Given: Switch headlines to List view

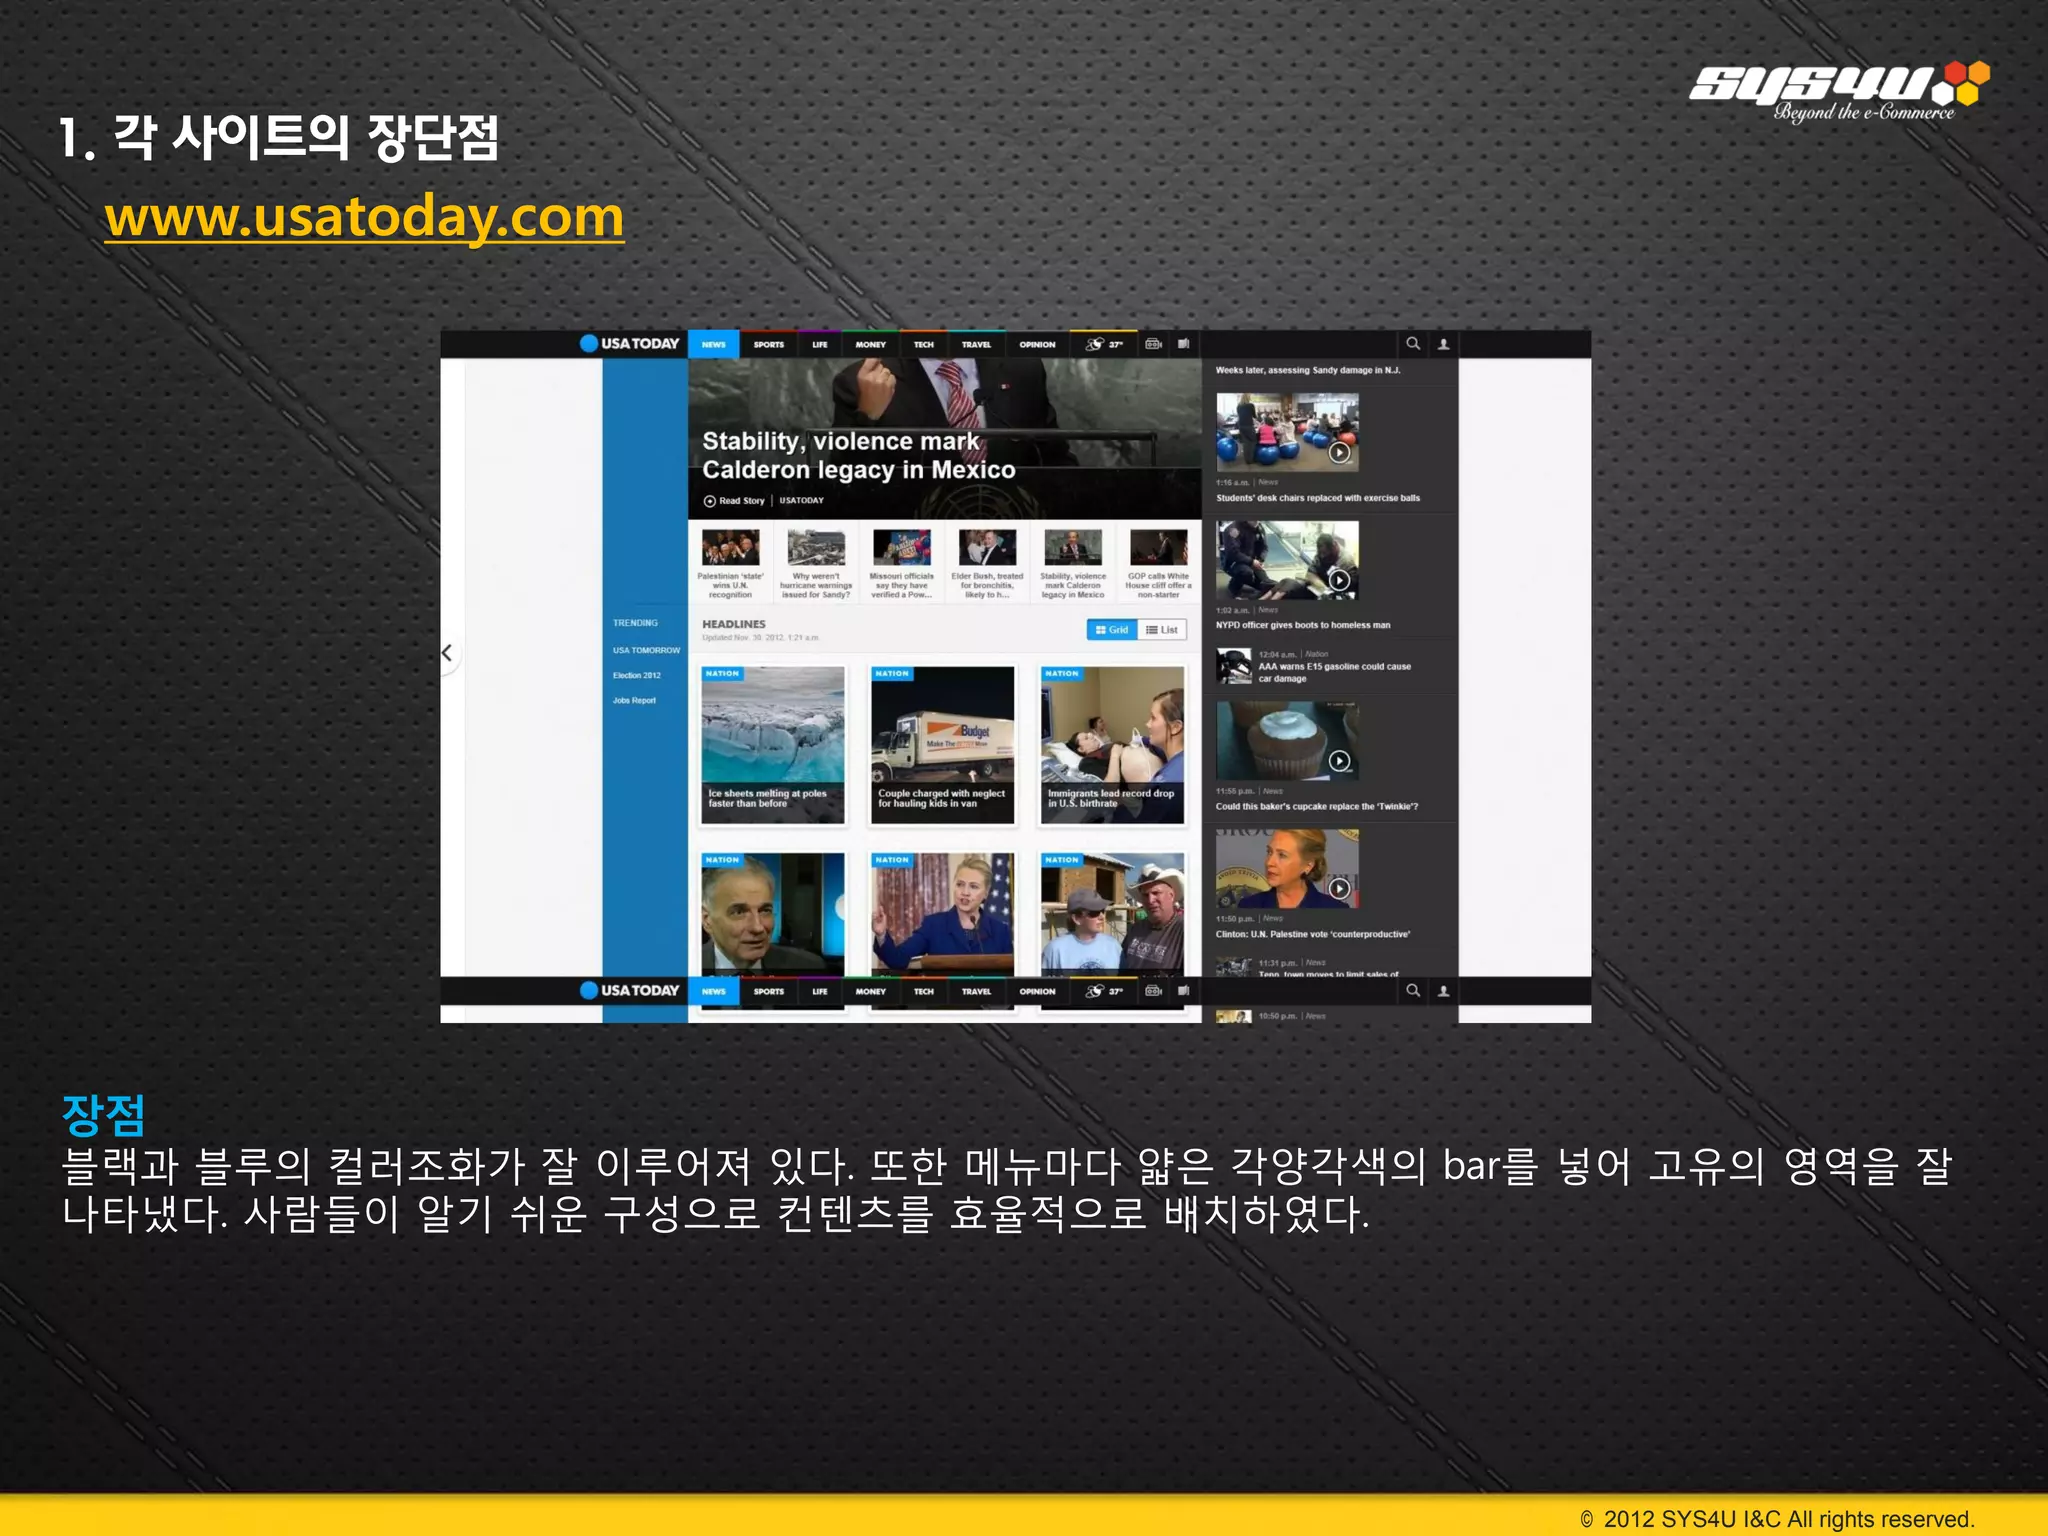Looking at the screenshot, I should 1162,630.
